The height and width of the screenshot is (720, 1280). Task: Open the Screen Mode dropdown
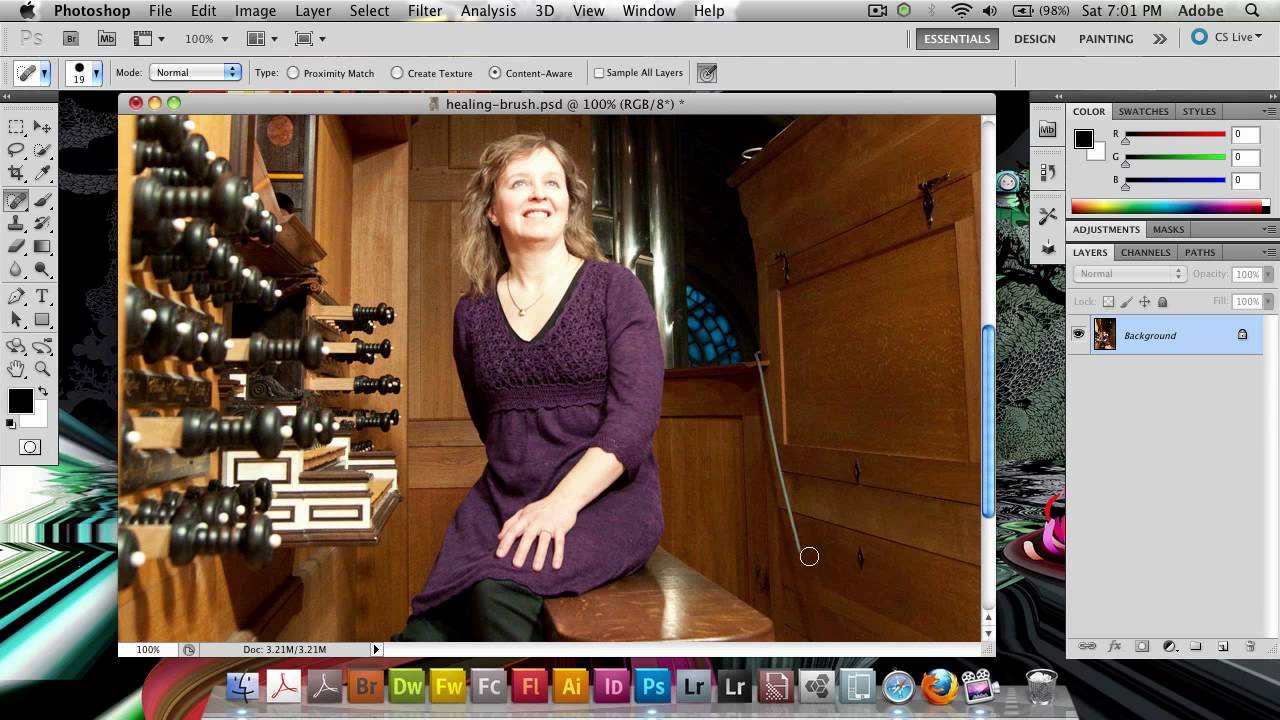(x=311, y=39)
